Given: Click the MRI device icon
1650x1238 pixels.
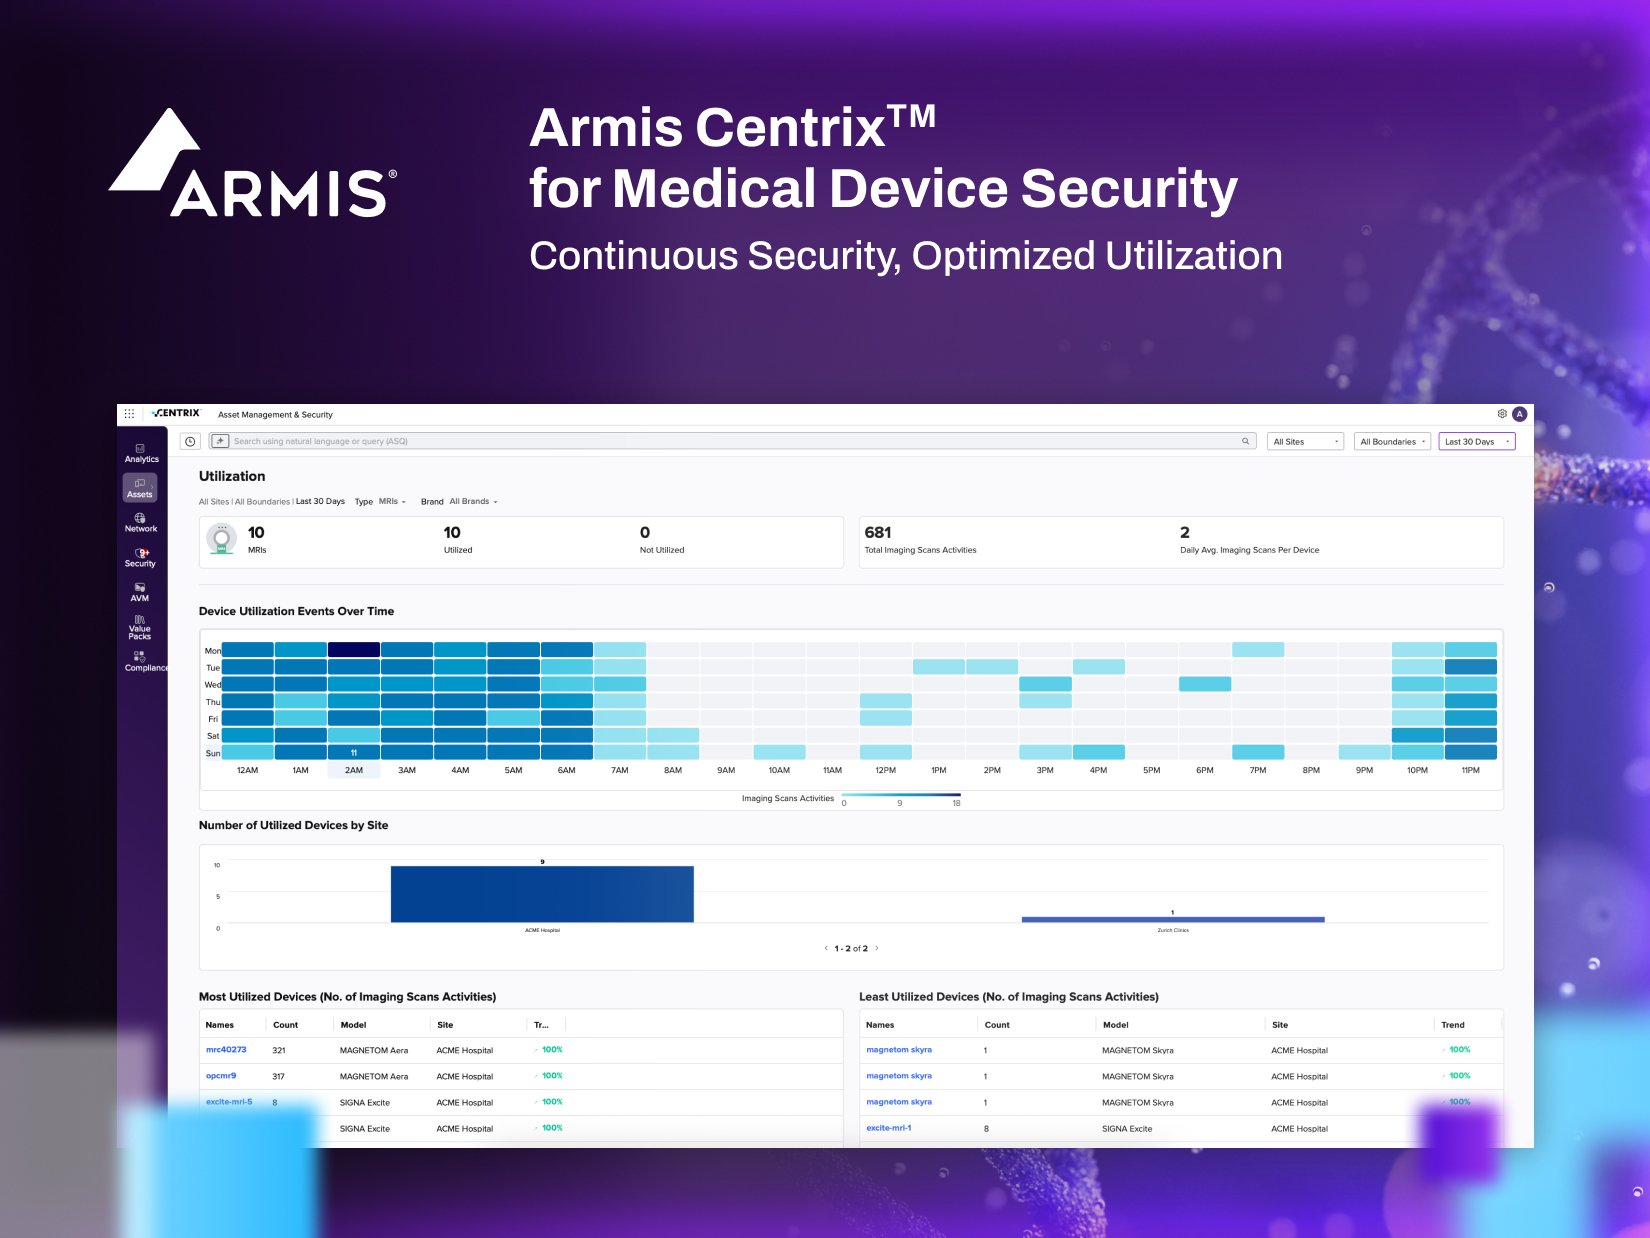Looking at the screenshot, I should pos(221,539).
